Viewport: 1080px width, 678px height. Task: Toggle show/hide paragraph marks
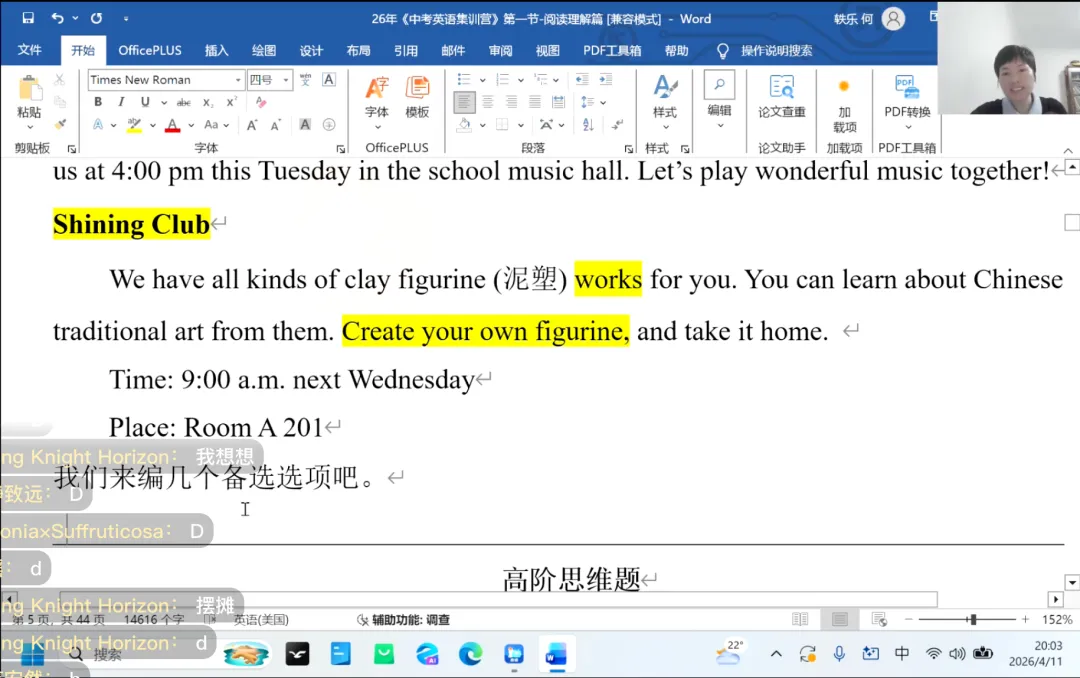click(617, 125)
